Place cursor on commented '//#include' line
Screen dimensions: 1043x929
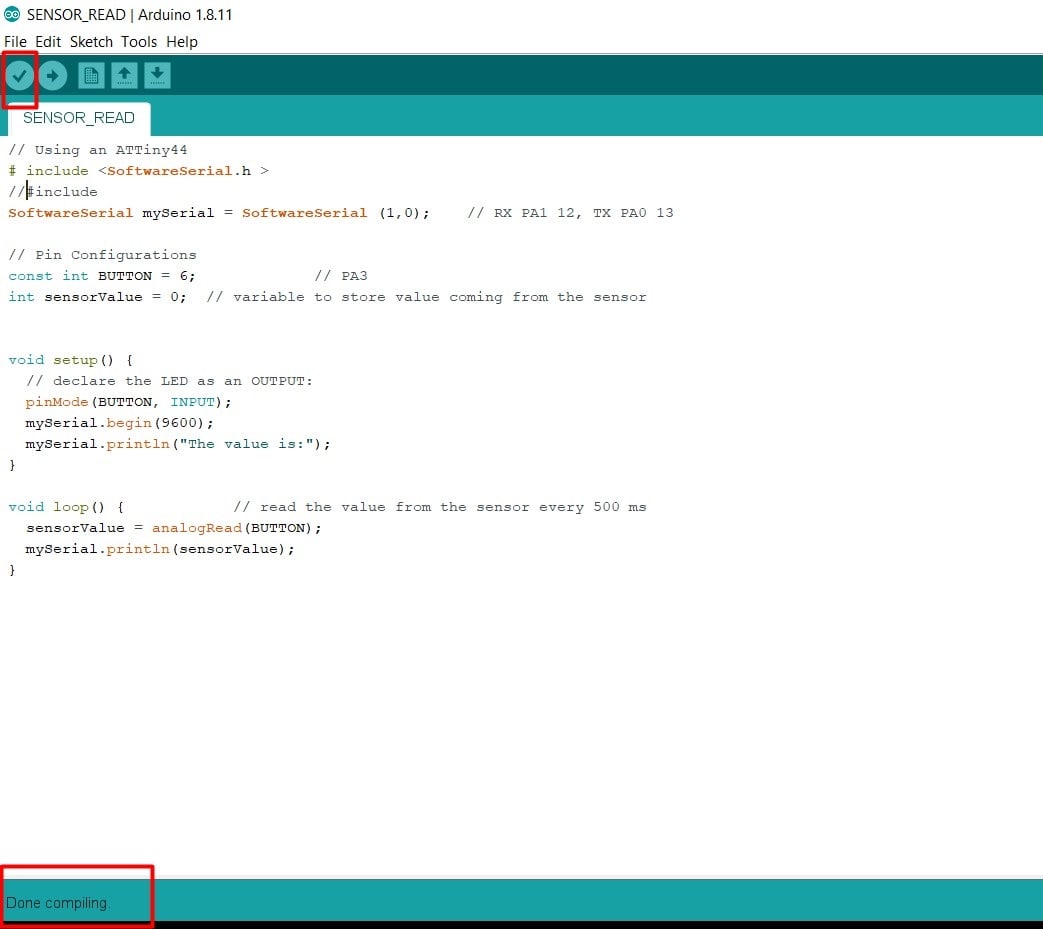pos(53,192)
